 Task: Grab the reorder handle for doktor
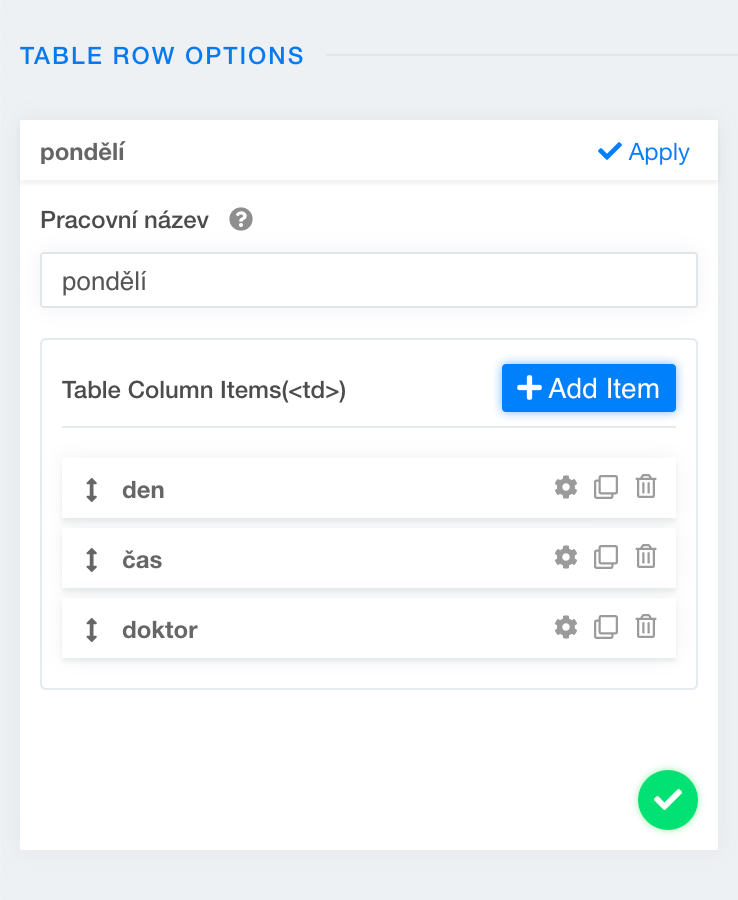tap(92, 630)
